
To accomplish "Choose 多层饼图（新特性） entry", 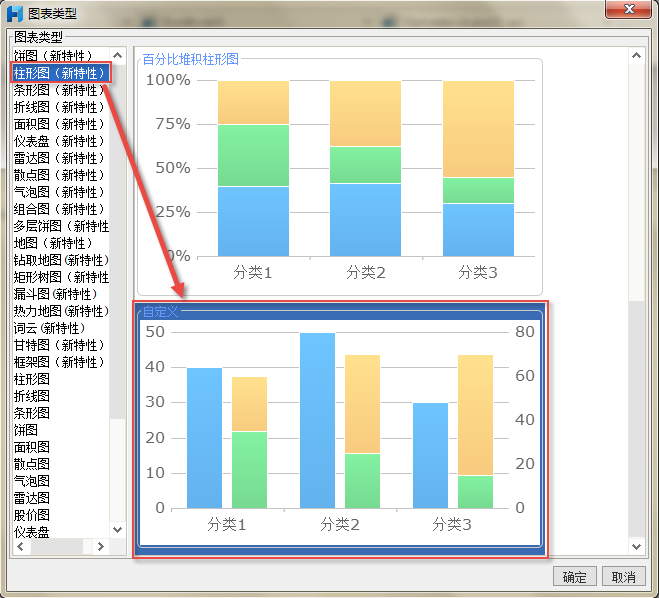I will (x=61, y=226).
